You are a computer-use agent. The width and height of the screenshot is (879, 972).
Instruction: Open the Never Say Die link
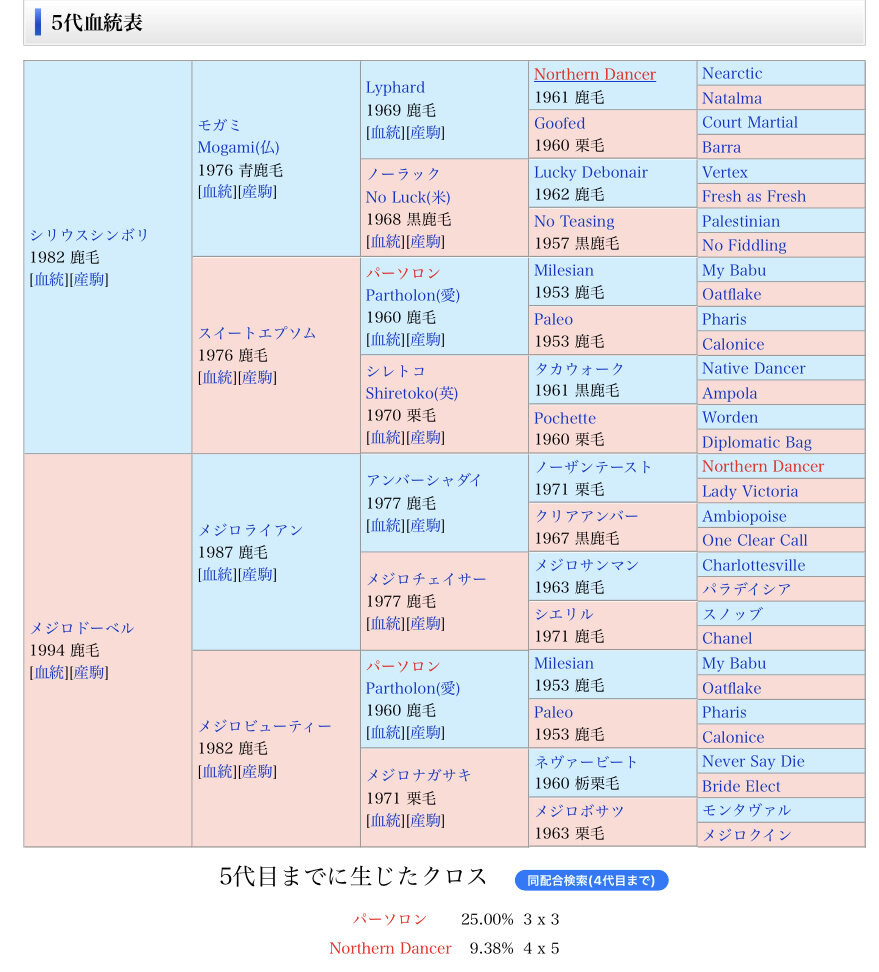pos(752,761)
